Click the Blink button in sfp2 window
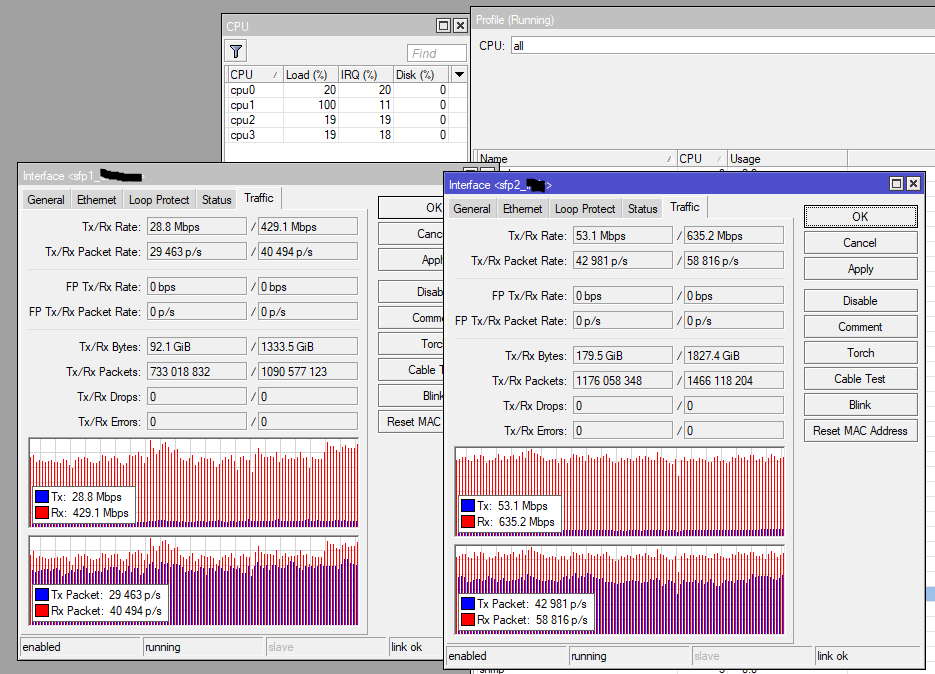Screen dimensions: 935x674 pos(860,405)
